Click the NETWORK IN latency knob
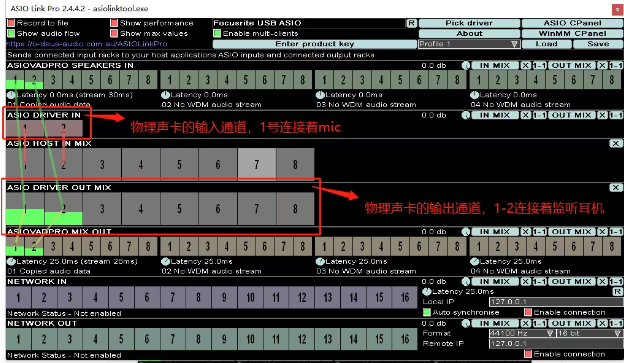The width and height of the screenshot is (624, 363). coord(427,292)
